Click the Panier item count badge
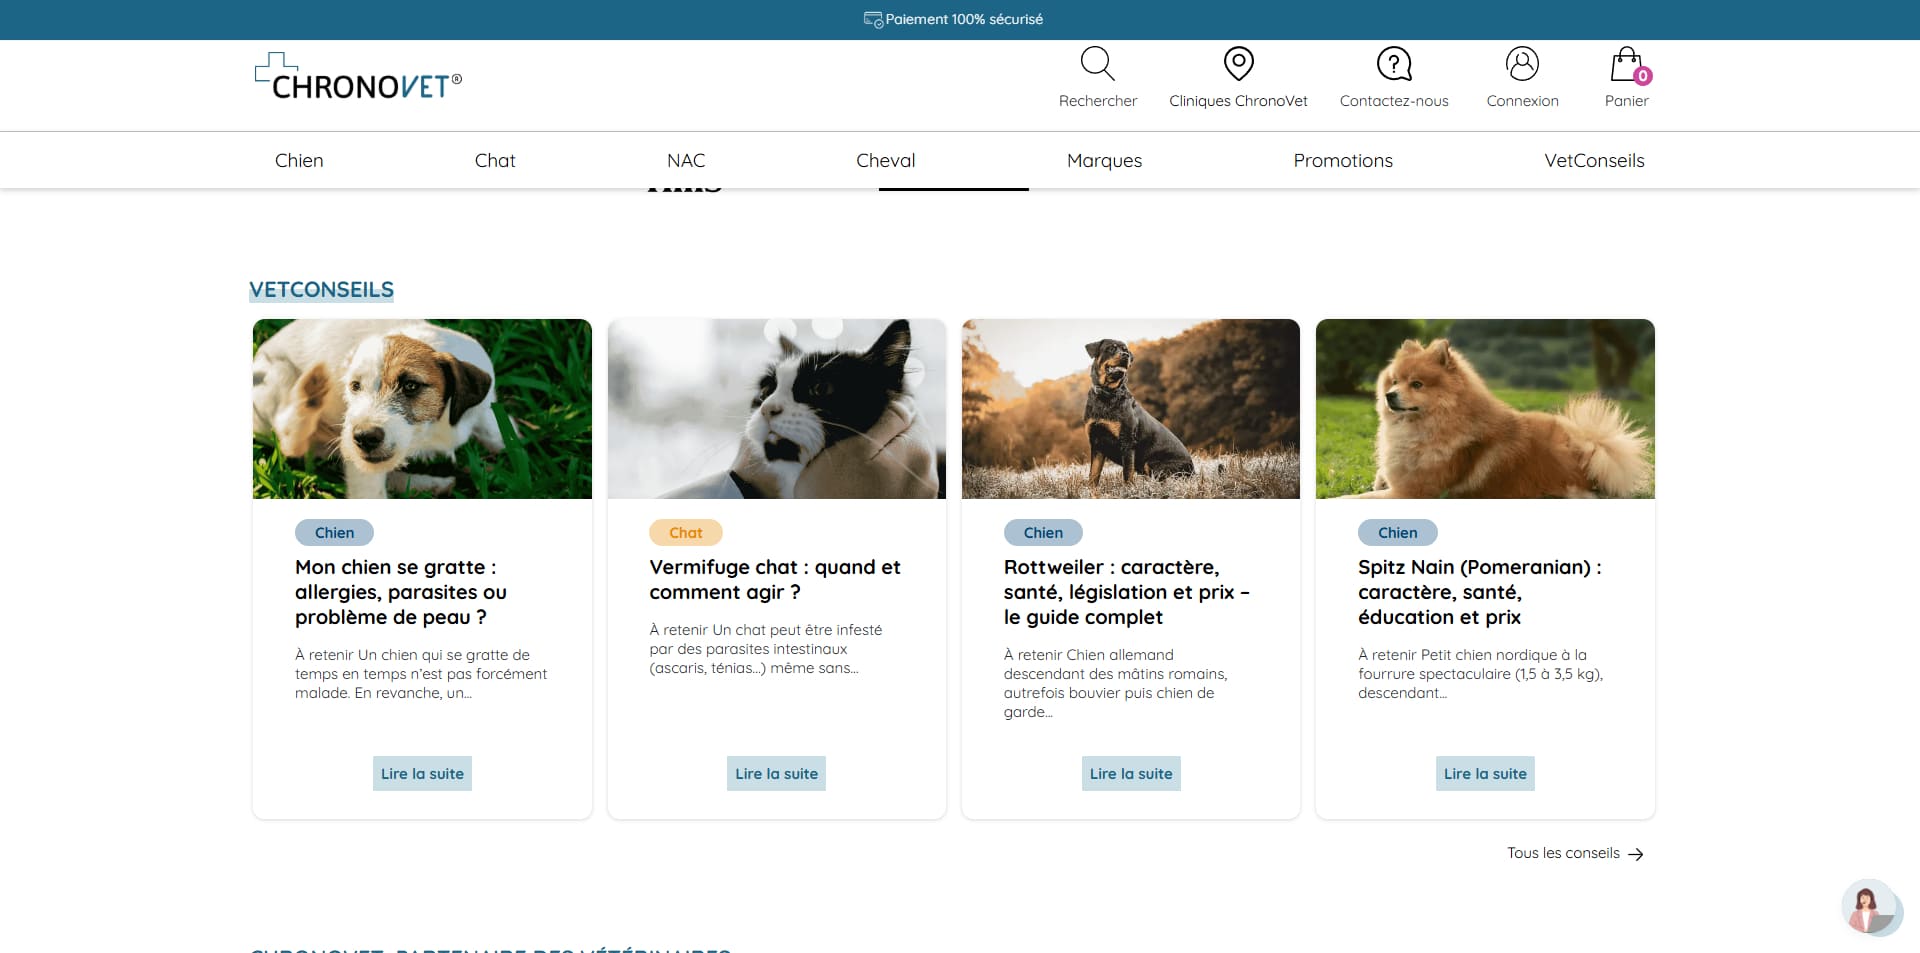 [1642, 76]
